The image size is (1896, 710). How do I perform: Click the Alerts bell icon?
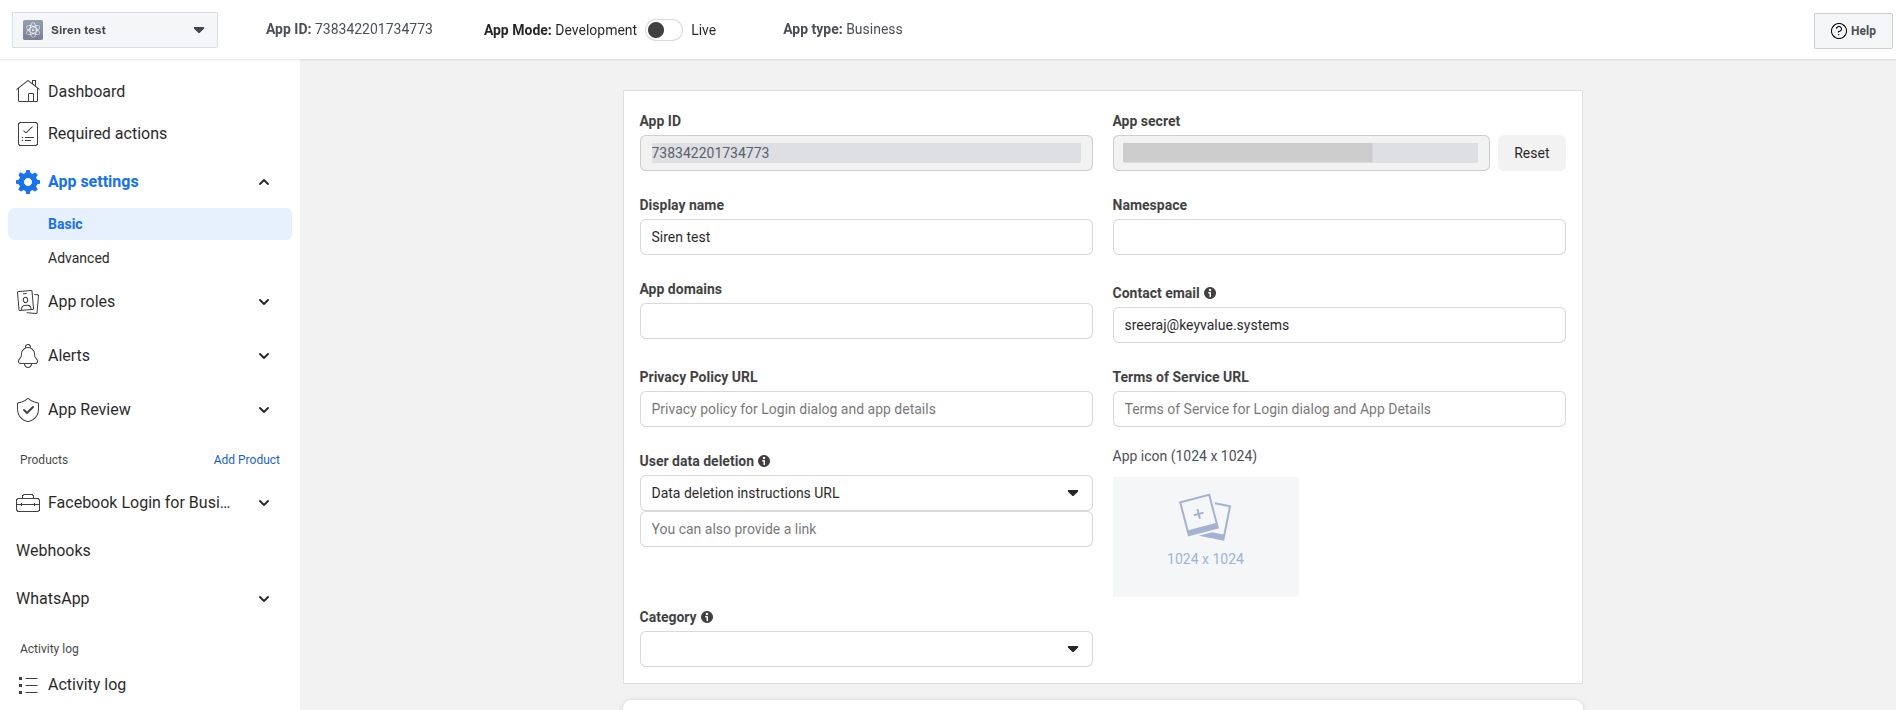click(x=28, y=355)
